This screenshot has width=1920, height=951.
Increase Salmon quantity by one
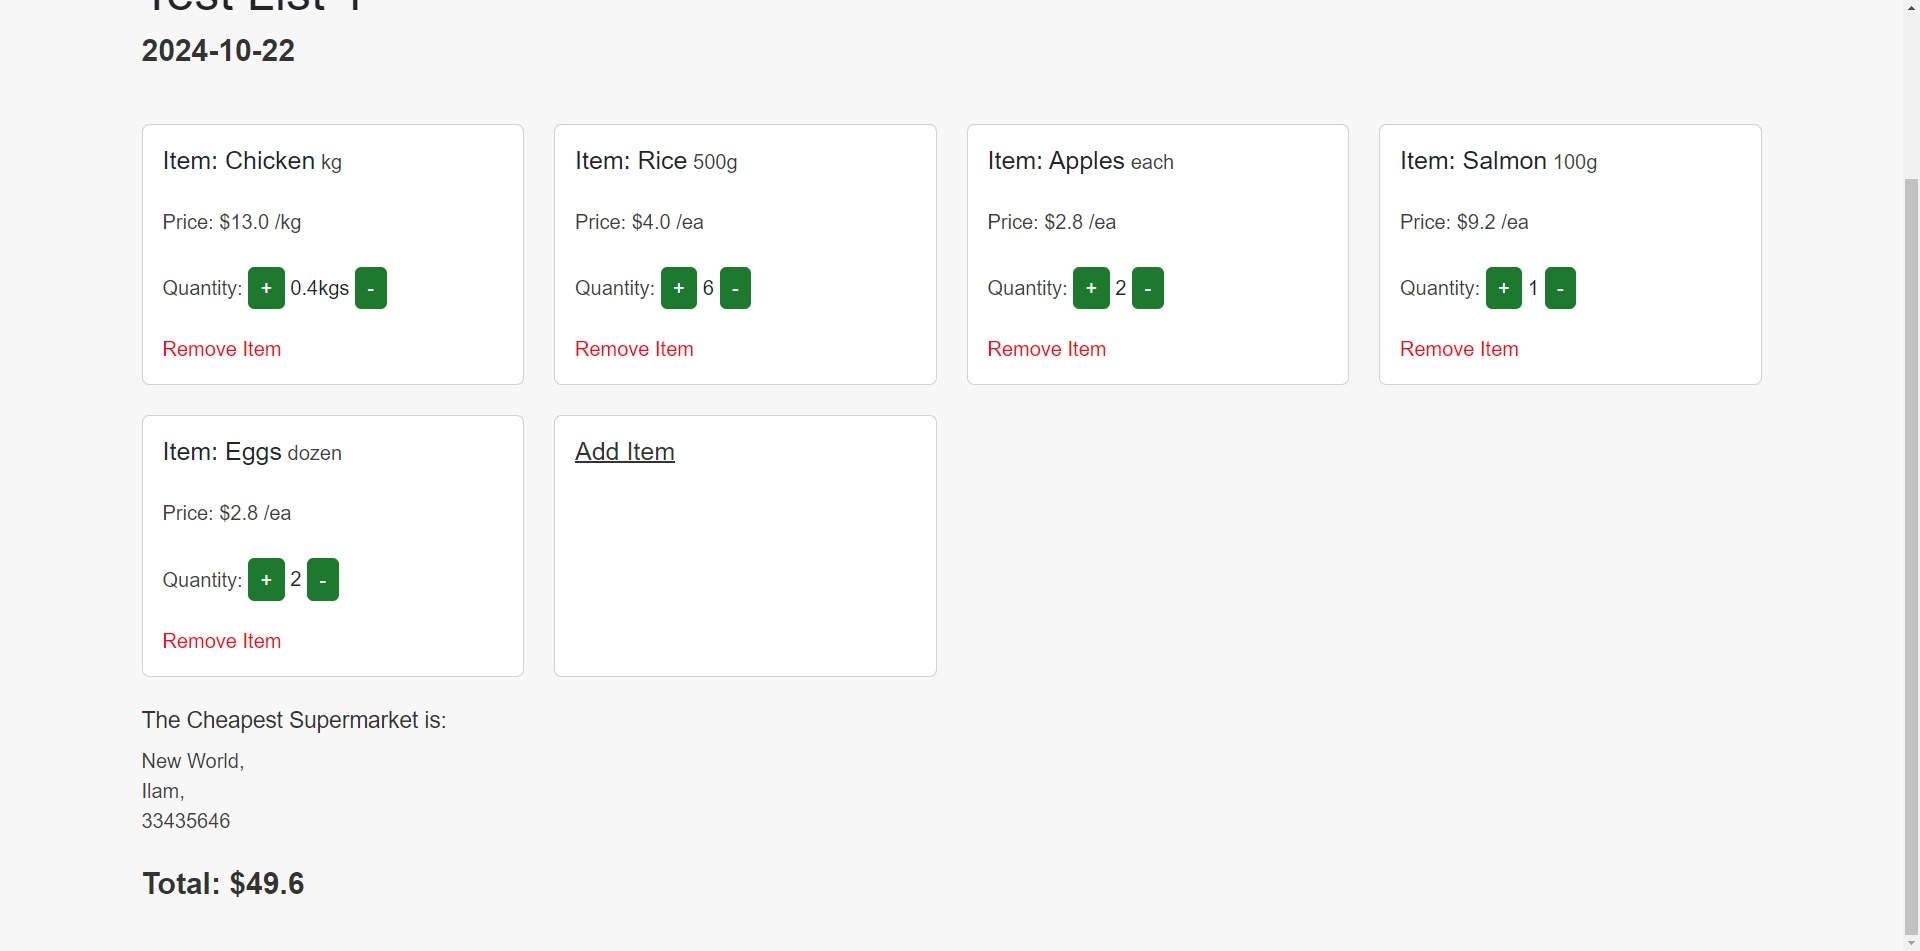point(1503,288)
